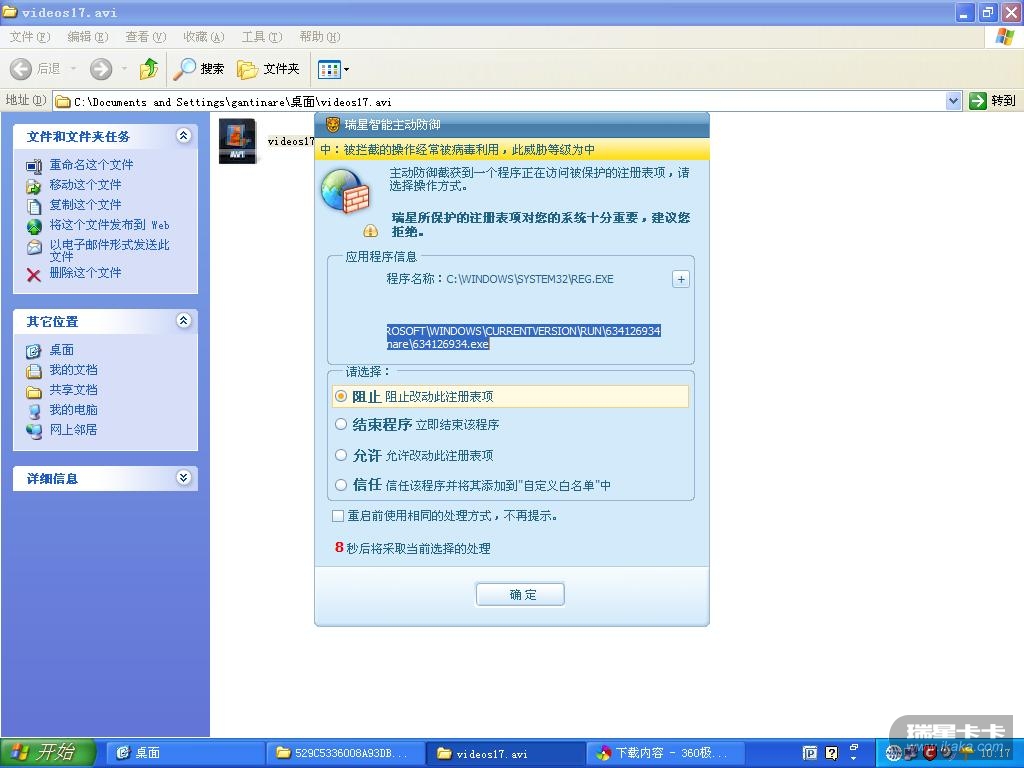The width and height of the screenshot is (1024, 768).
Task: Click the red X delete icon
Action: click(34, 275)
